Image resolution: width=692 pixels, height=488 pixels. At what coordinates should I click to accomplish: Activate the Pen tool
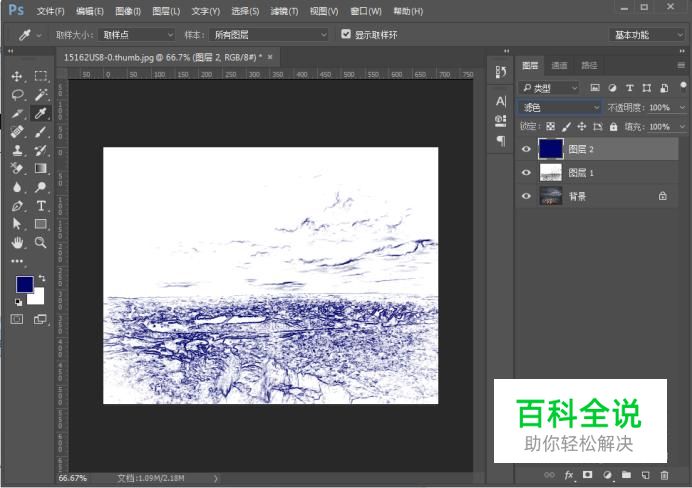point(17,205)
